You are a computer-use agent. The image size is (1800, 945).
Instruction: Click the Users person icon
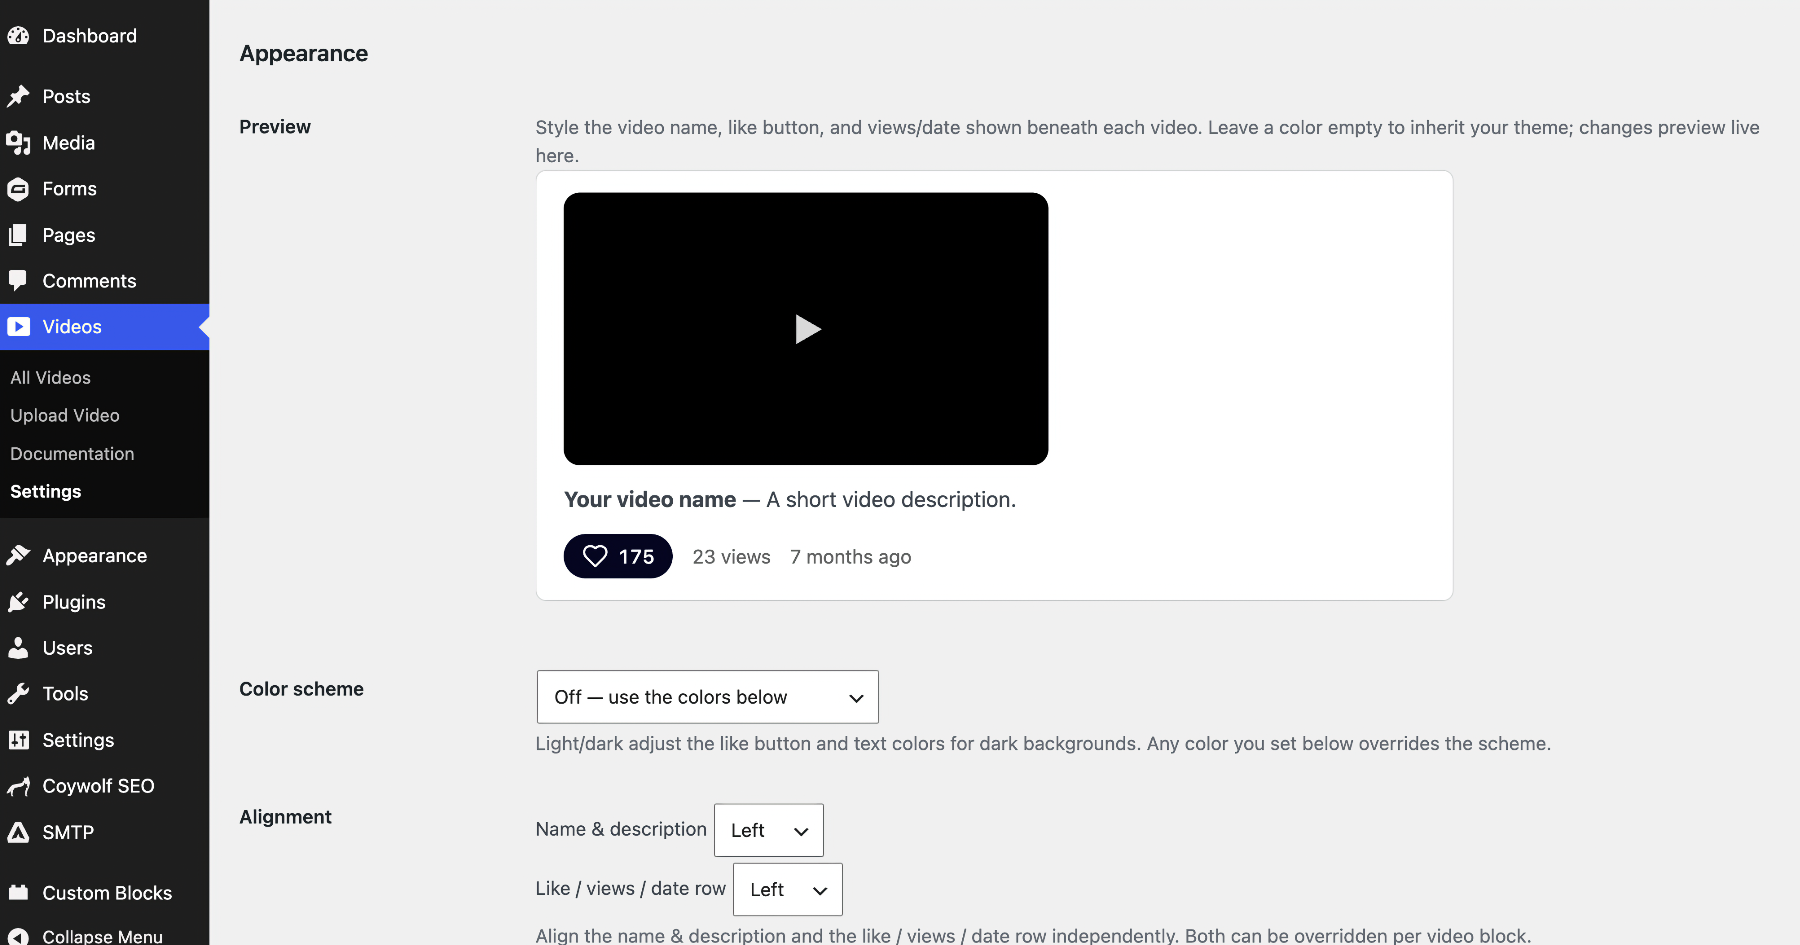tap(18, 648)
